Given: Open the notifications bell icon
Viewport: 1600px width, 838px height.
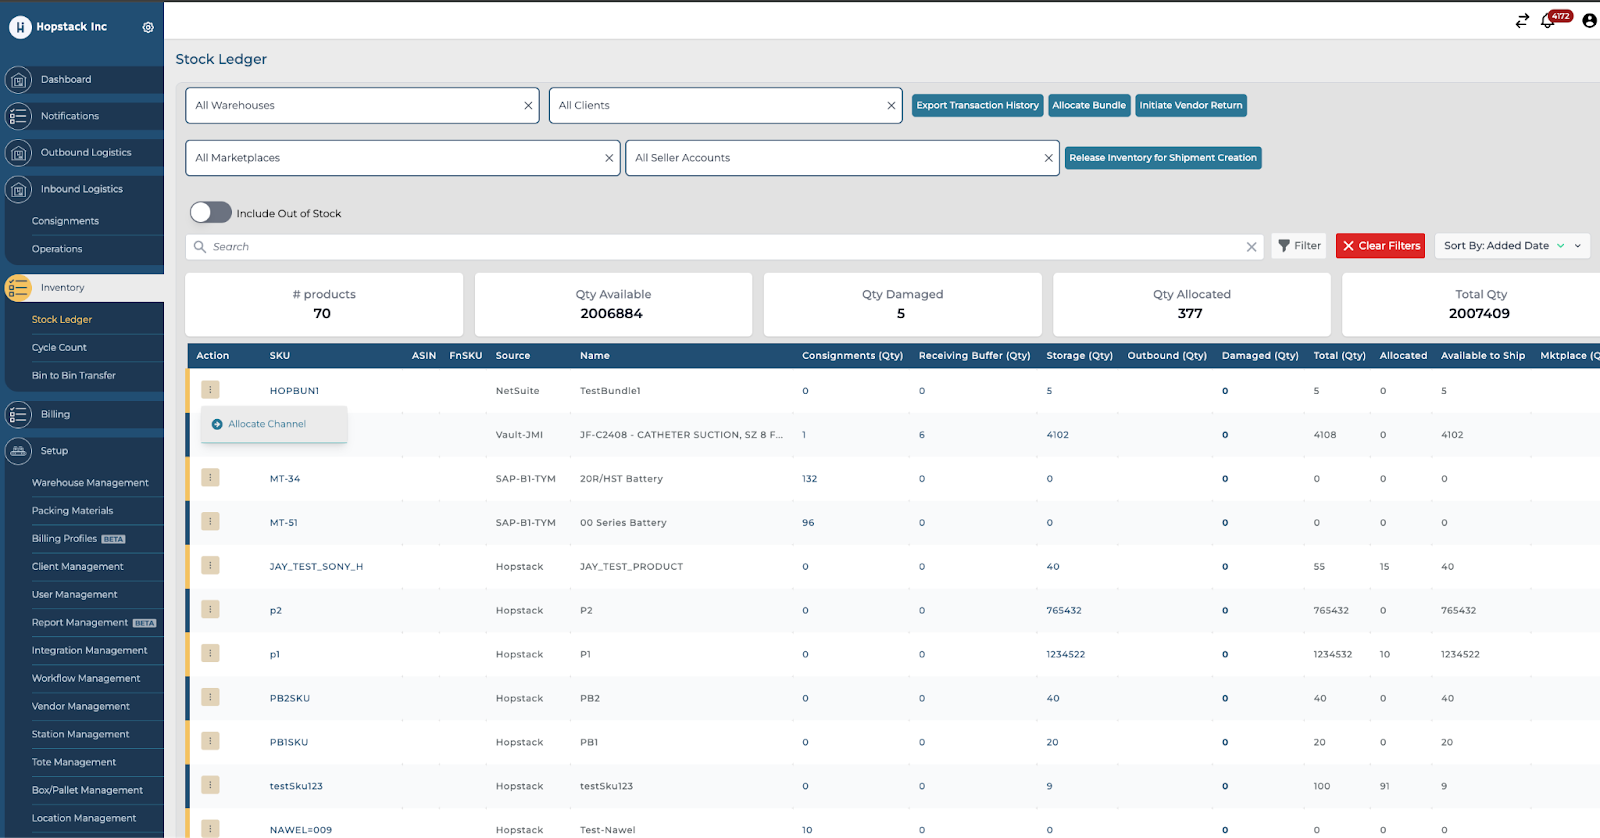Looking at the screenshot, I should (x=1548, y=21).
